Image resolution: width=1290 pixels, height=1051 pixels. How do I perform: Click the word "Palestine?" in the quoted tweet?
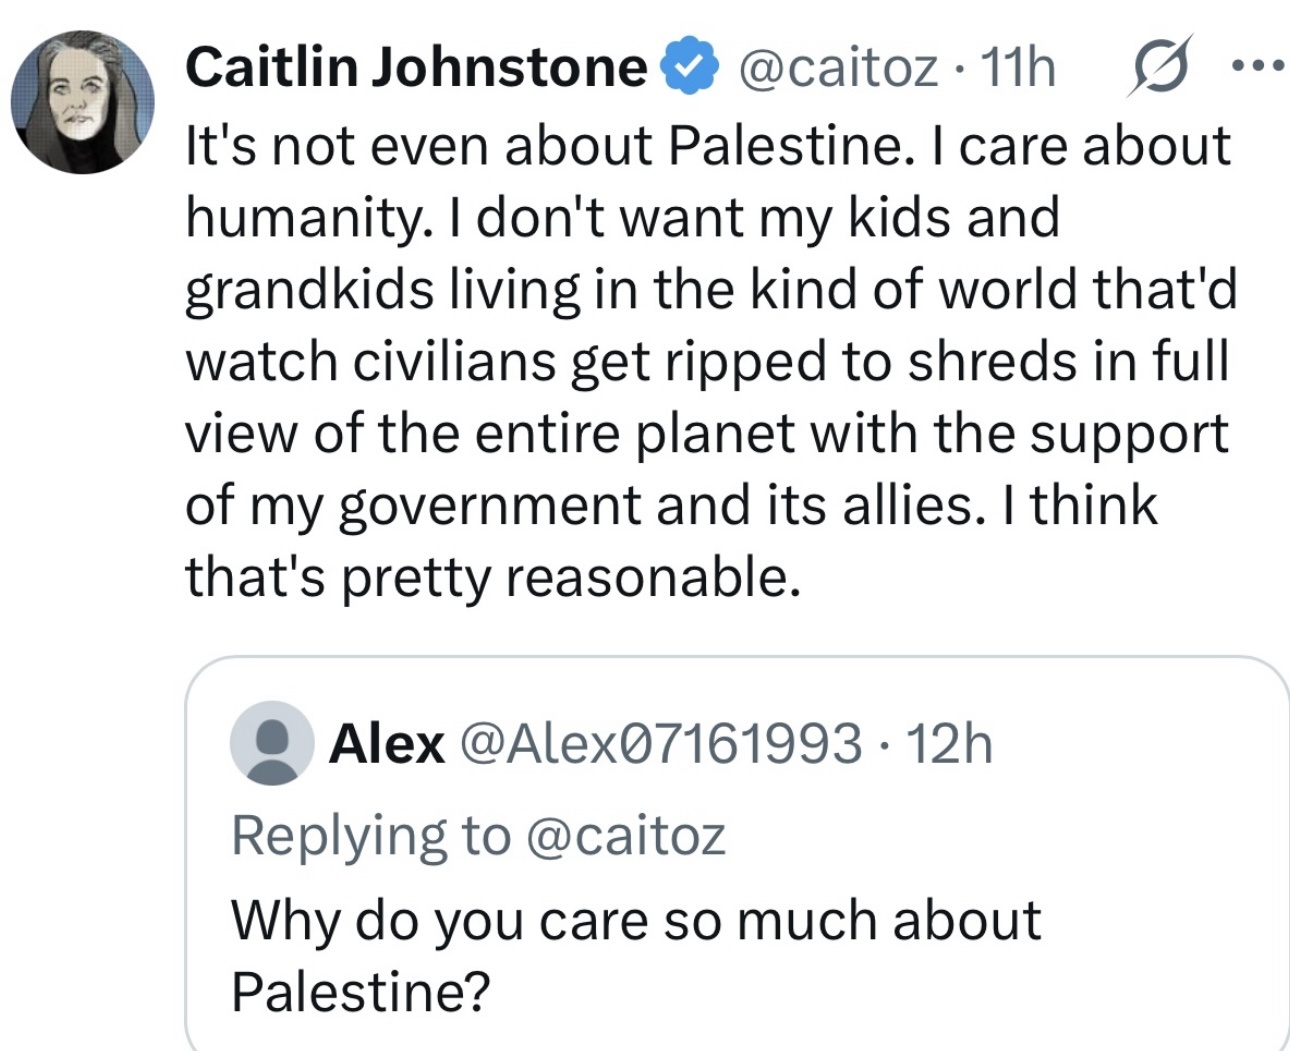(361, 991)
